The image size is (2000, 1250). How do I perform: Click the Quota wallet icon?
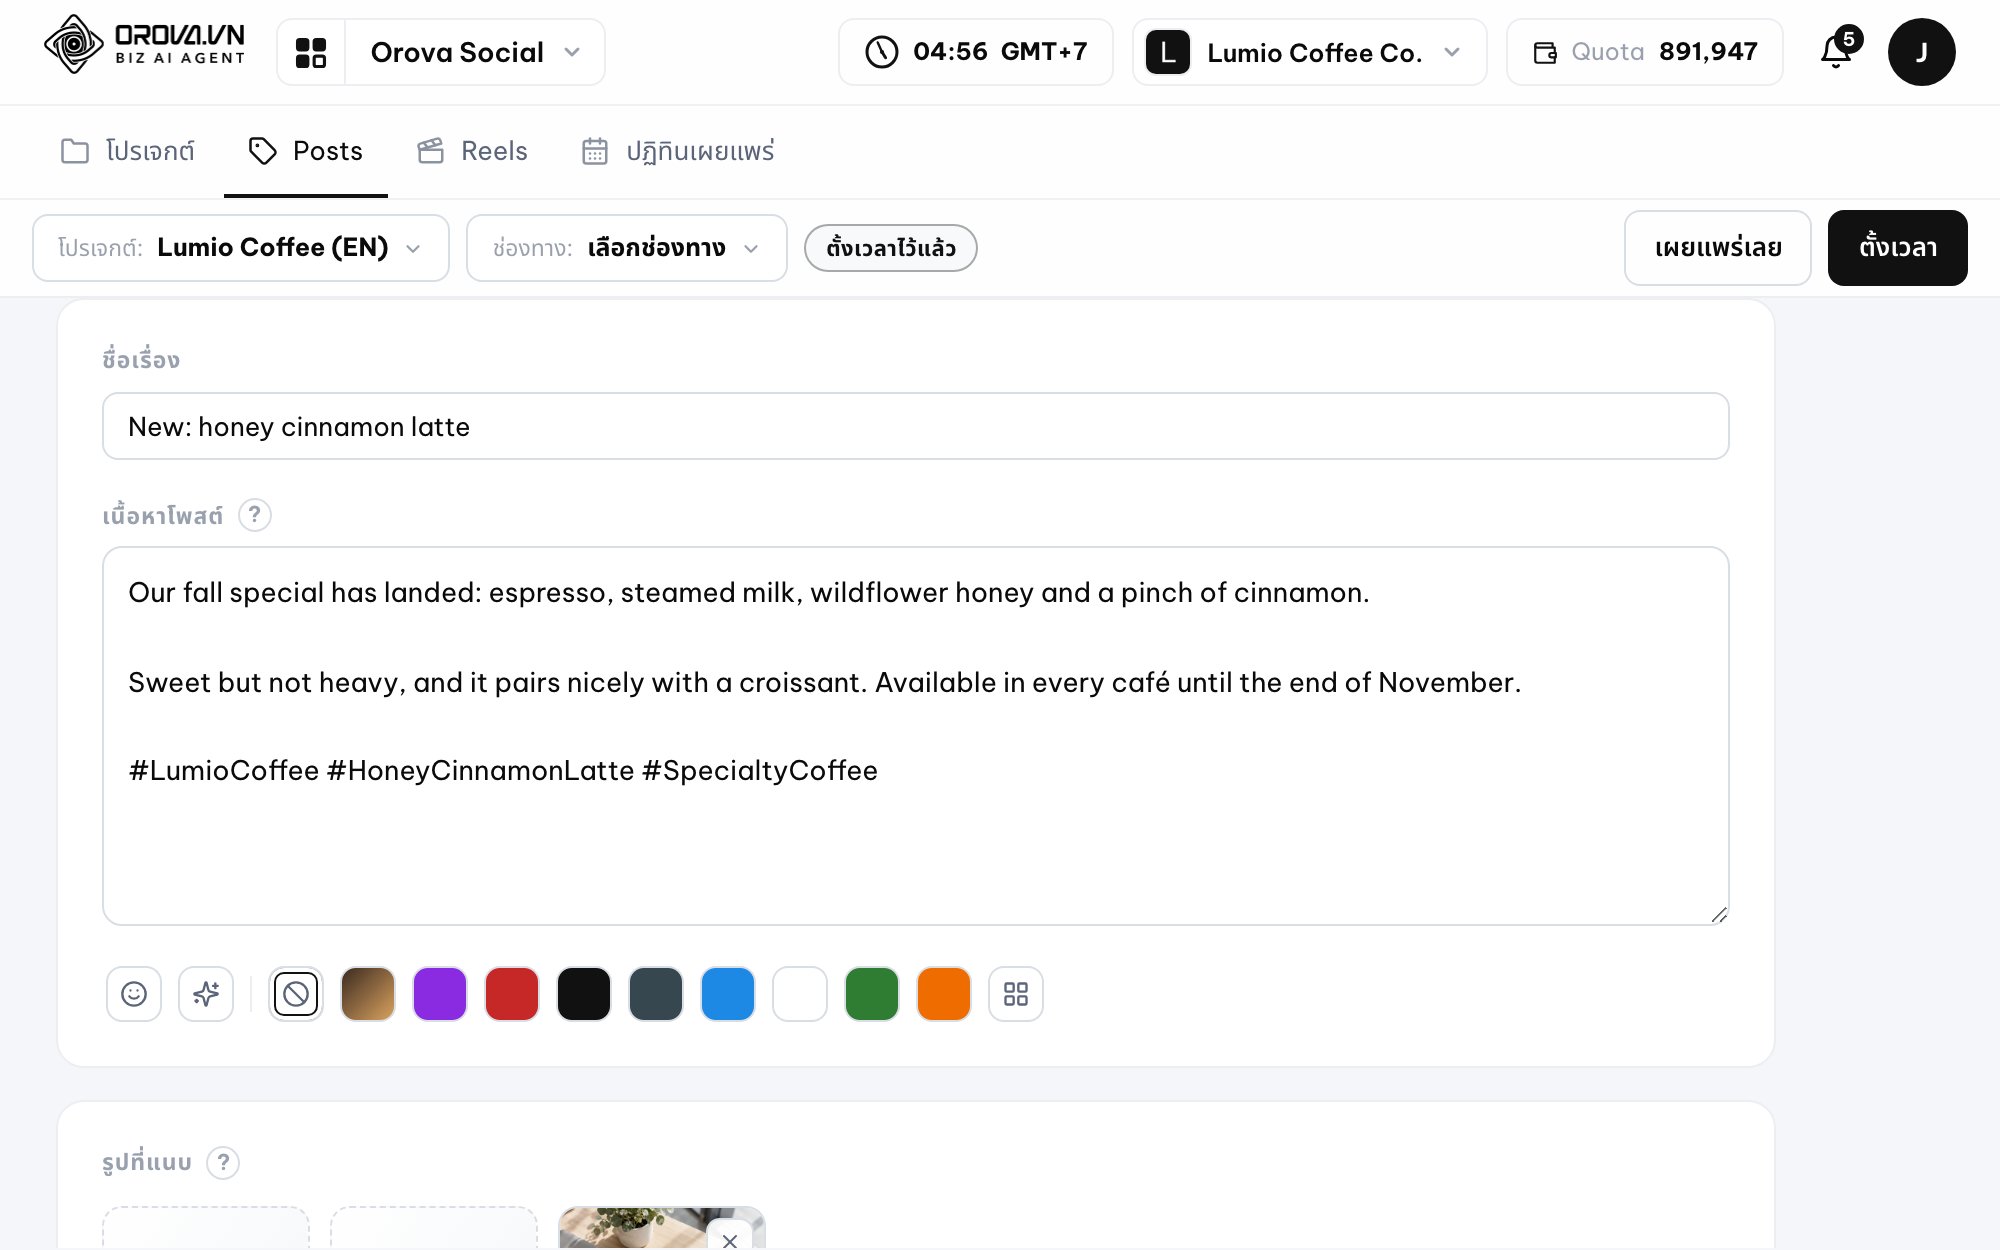[x=1545, y=52]
